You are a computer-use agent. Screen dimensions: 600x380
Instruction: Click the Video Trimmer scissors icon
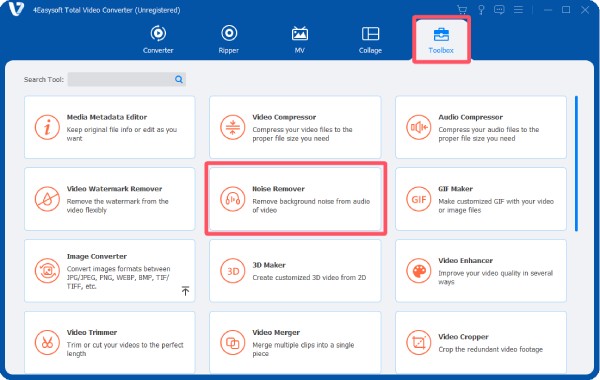click(x=47, y=342)
